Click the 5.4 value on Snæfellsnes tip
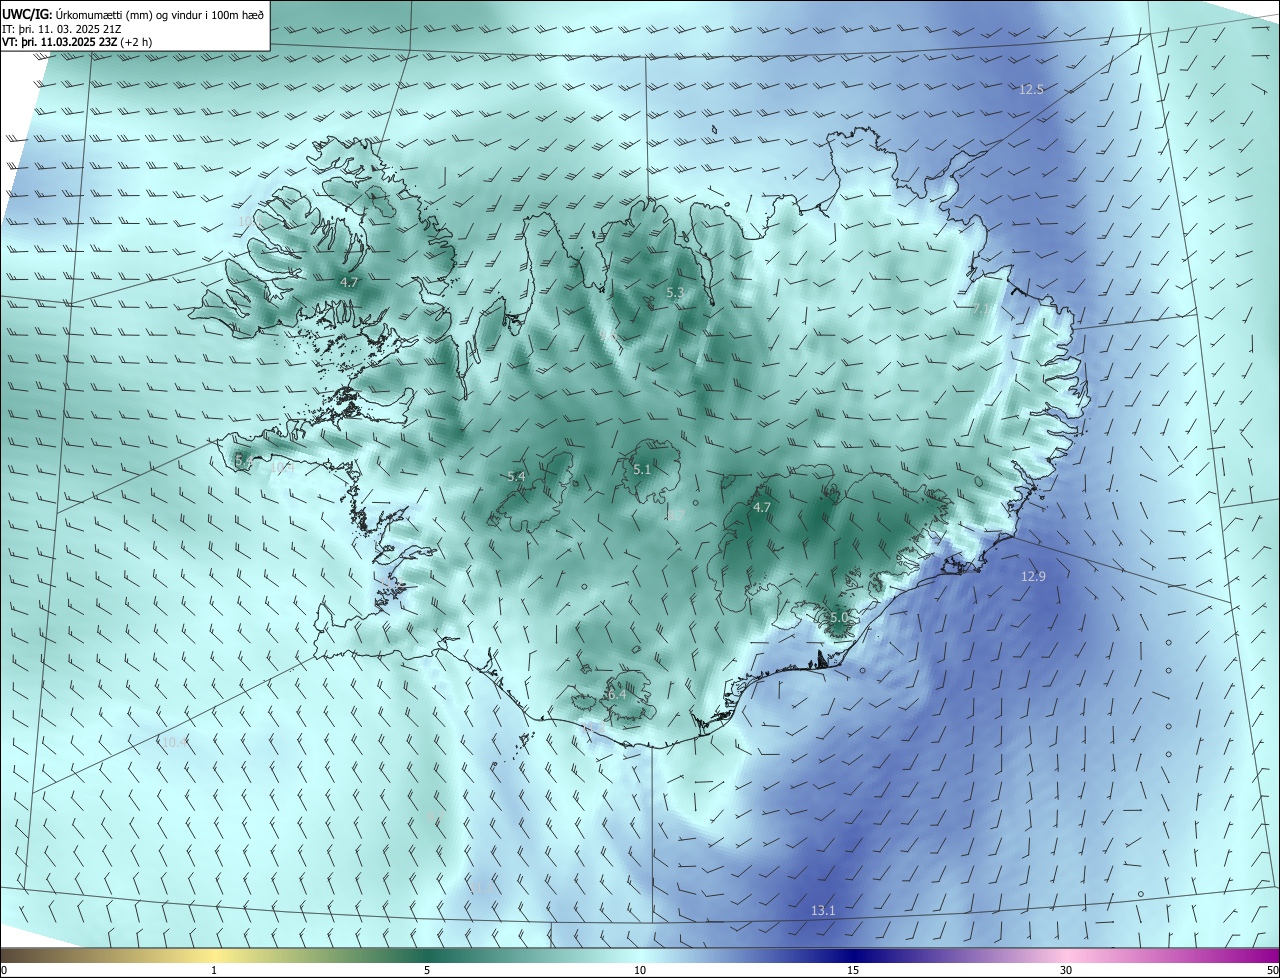The width and height of the screenshot is (1280, 978). pyautogui.click(x=243, y=461)
